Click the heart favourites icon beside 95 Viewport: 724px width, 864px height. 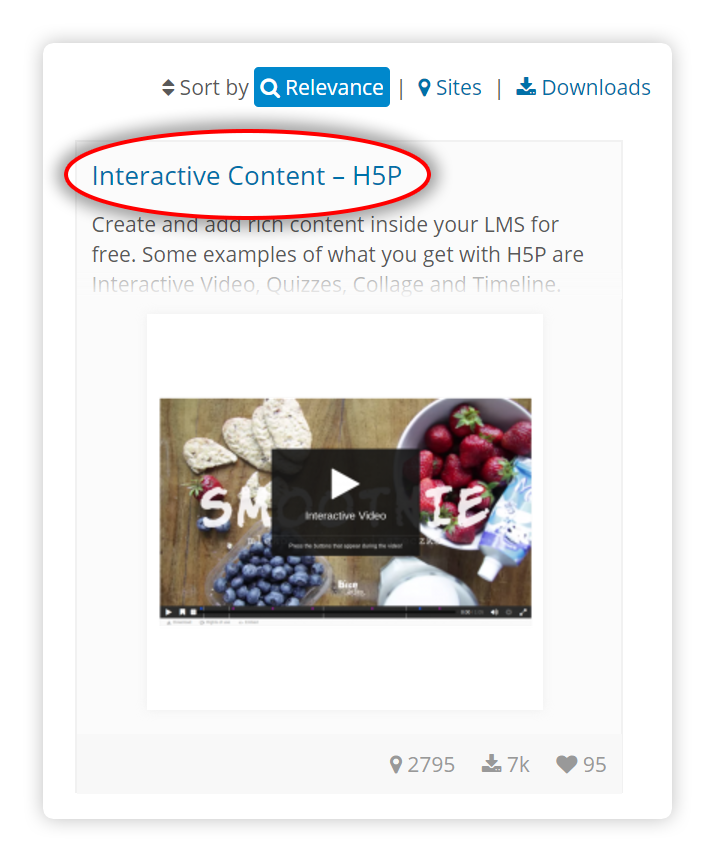[x=566, y=764]
